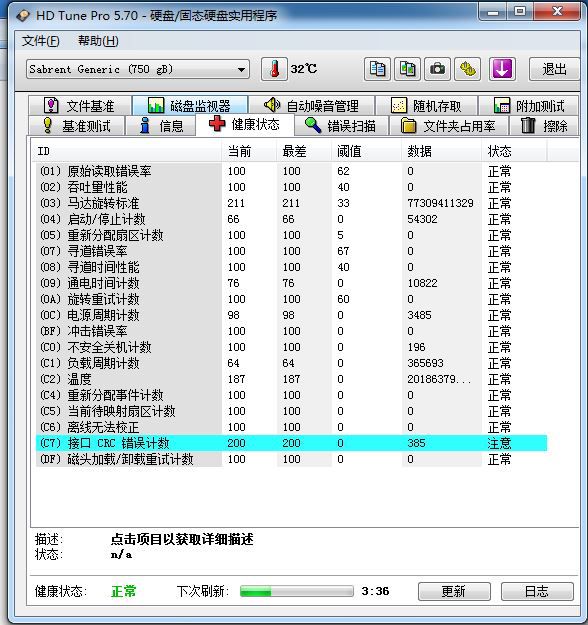The image size is (588, 625).
Task: Click the 更新 button
Action: pyautogui.click(x=454, y=591)
